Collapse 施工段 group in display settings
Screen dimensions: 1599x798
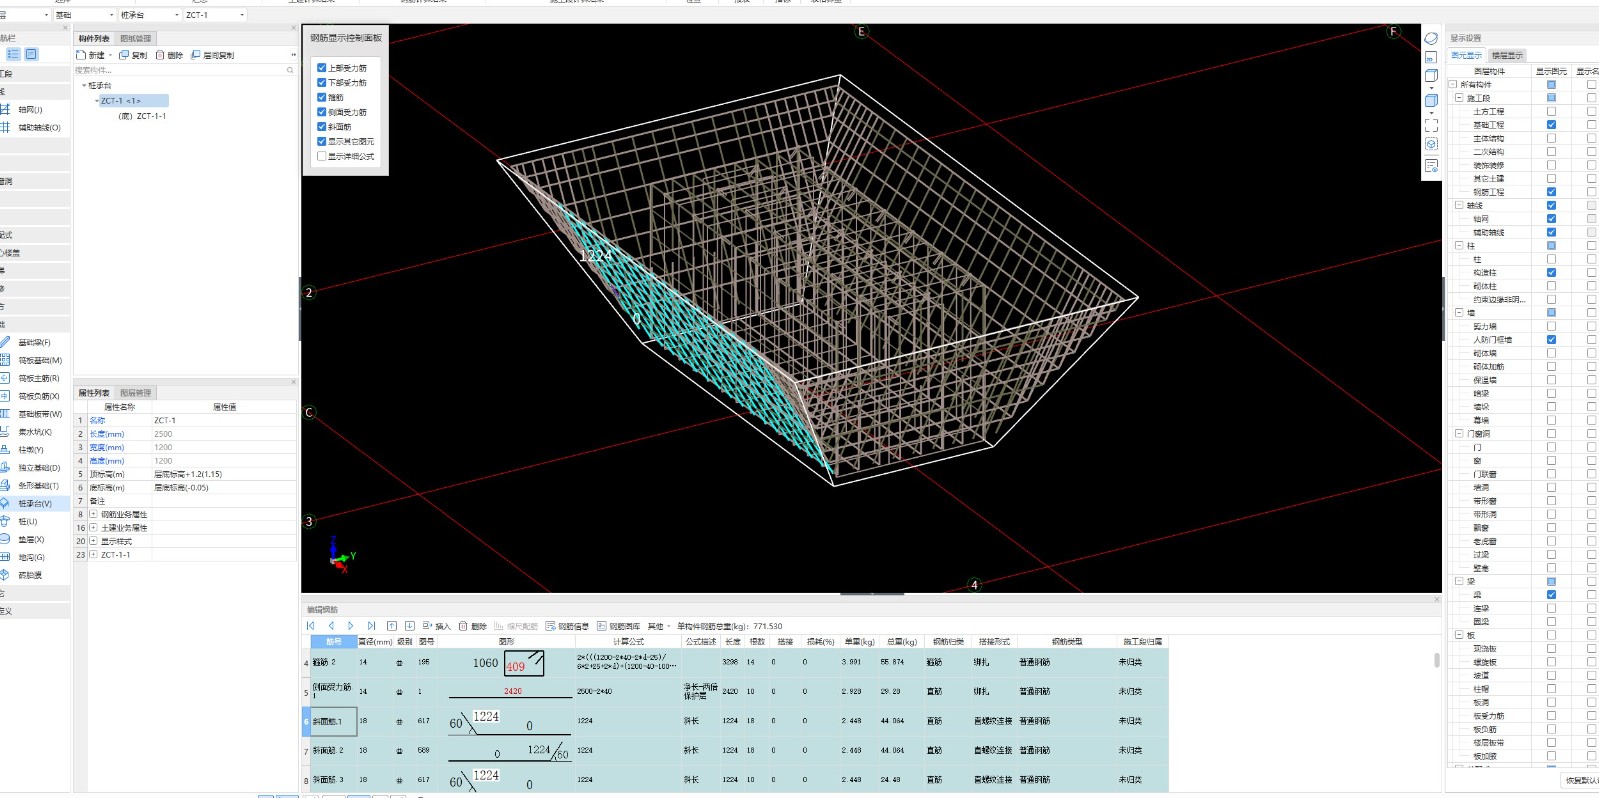click(x=1459, y=98)
